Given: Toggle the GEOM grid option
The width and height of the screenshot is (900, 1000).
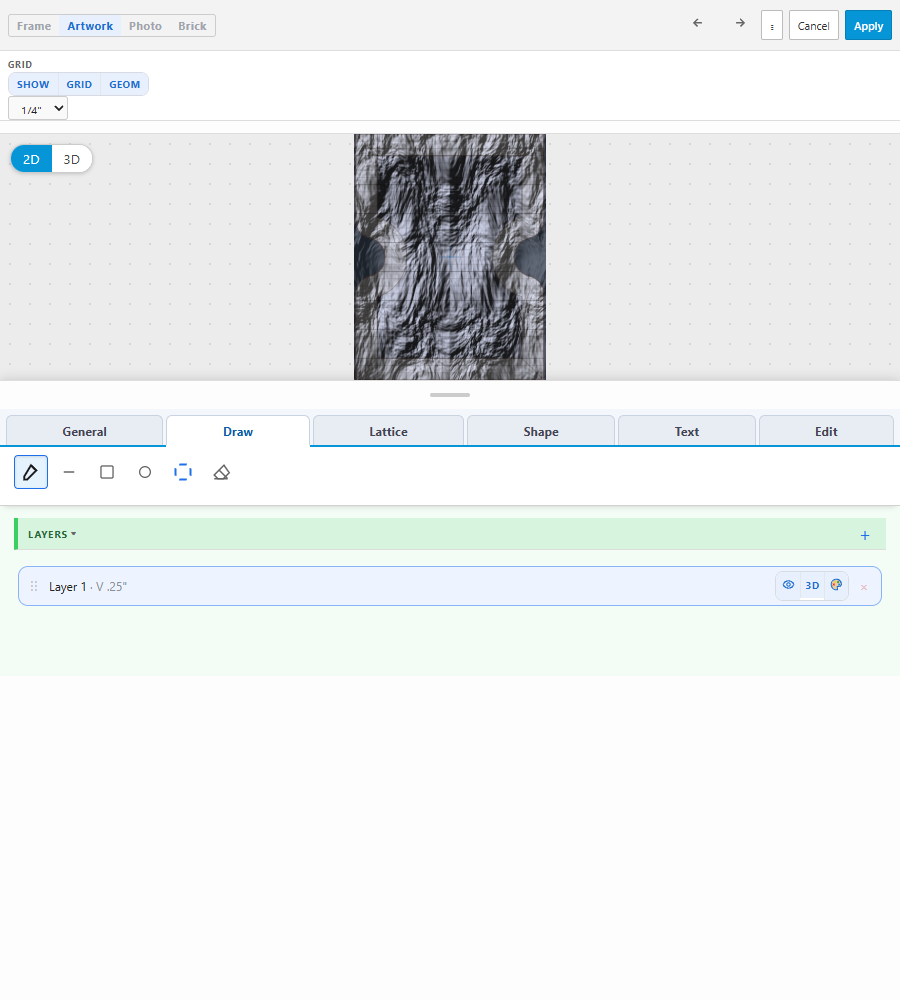Looking at the screenshot, I should 124,84.
